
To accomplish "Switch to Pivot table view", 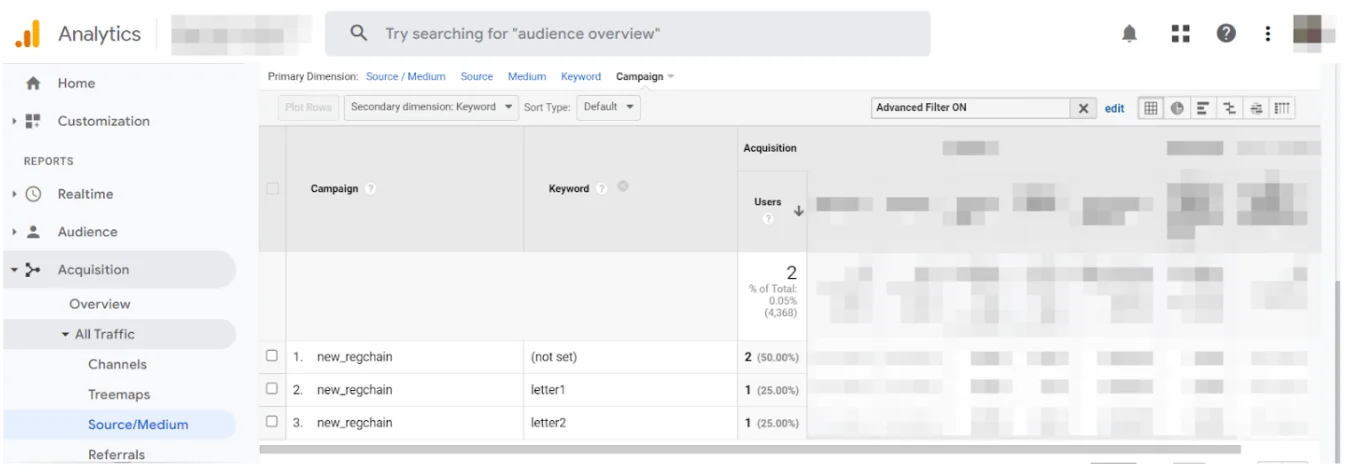I will point(1282,108).
